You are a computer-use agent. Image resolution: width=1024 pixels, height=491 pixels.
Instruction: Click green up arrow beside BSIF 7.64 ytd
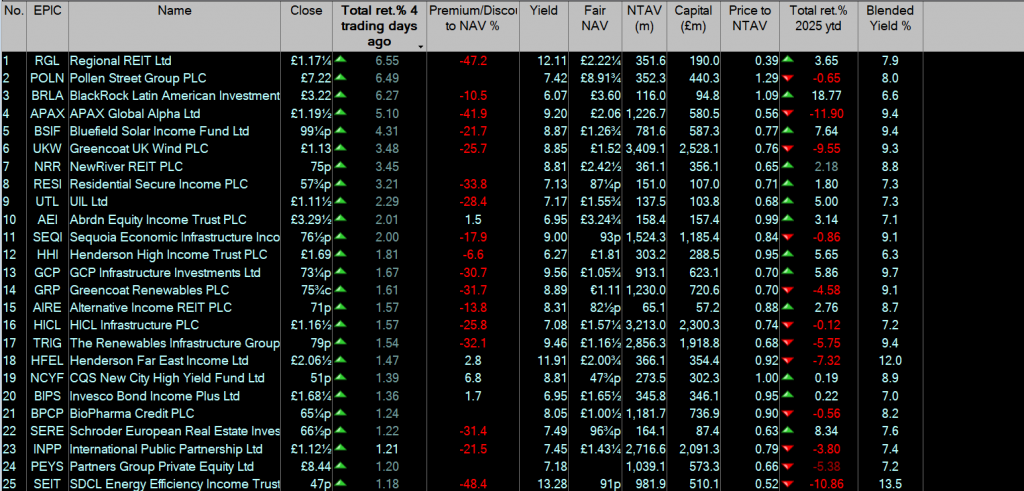789,131
